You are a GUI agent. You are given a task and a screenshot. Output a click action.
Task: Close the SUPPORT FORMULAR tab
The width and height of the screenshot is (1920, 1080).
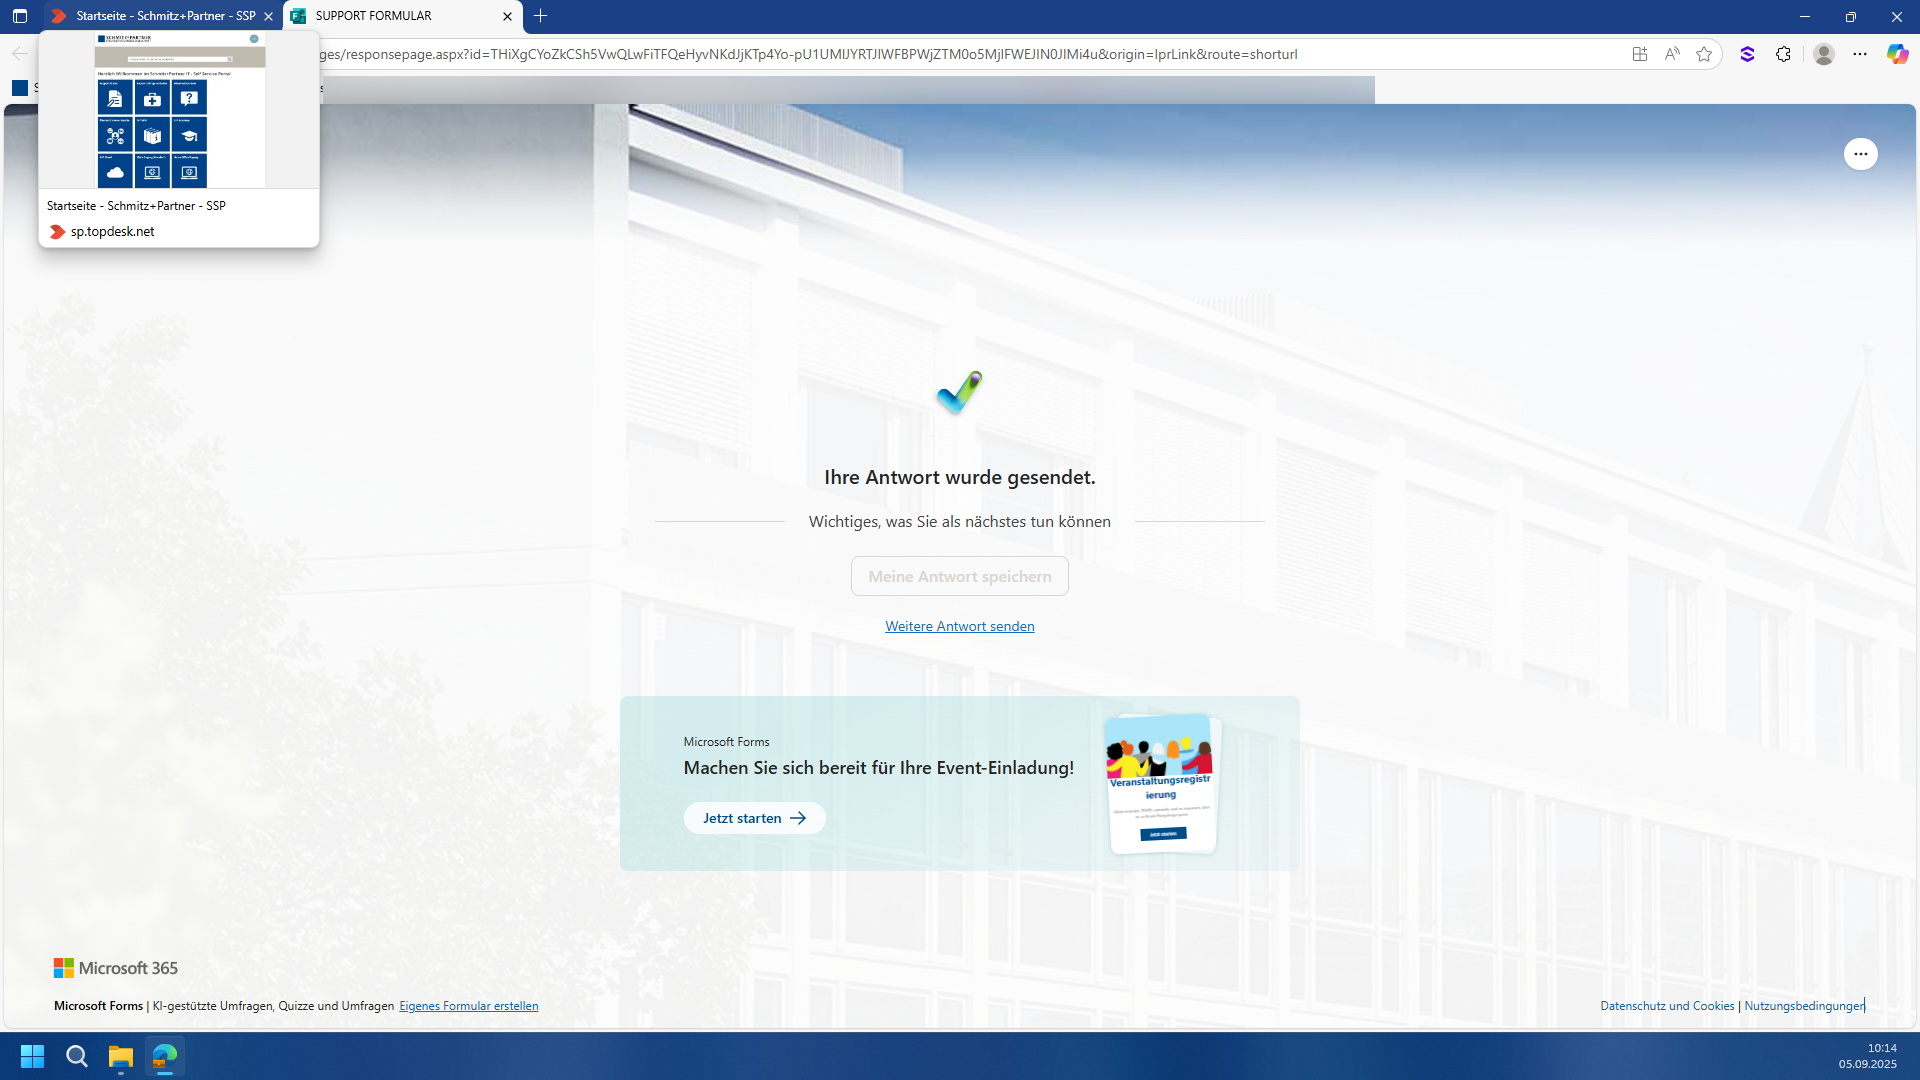pos(507,16)
